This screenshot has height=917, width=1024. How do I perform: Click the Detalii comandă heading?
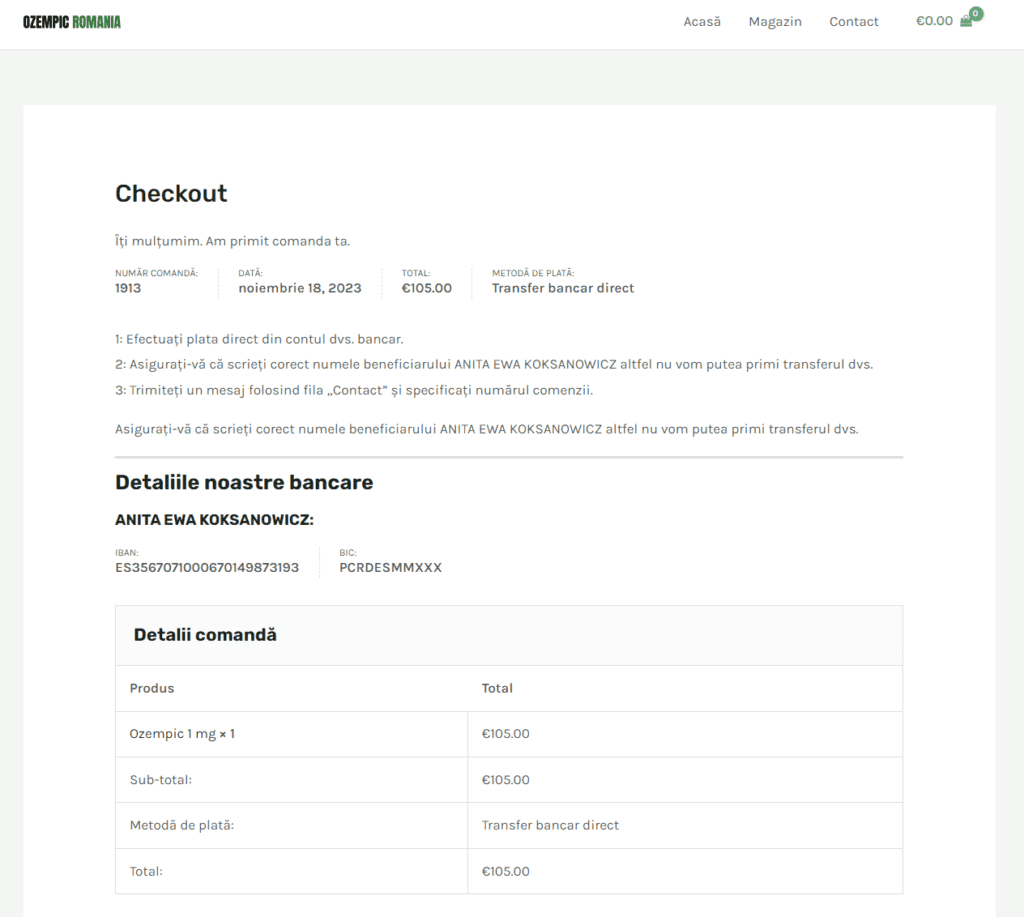pos(205,635)
